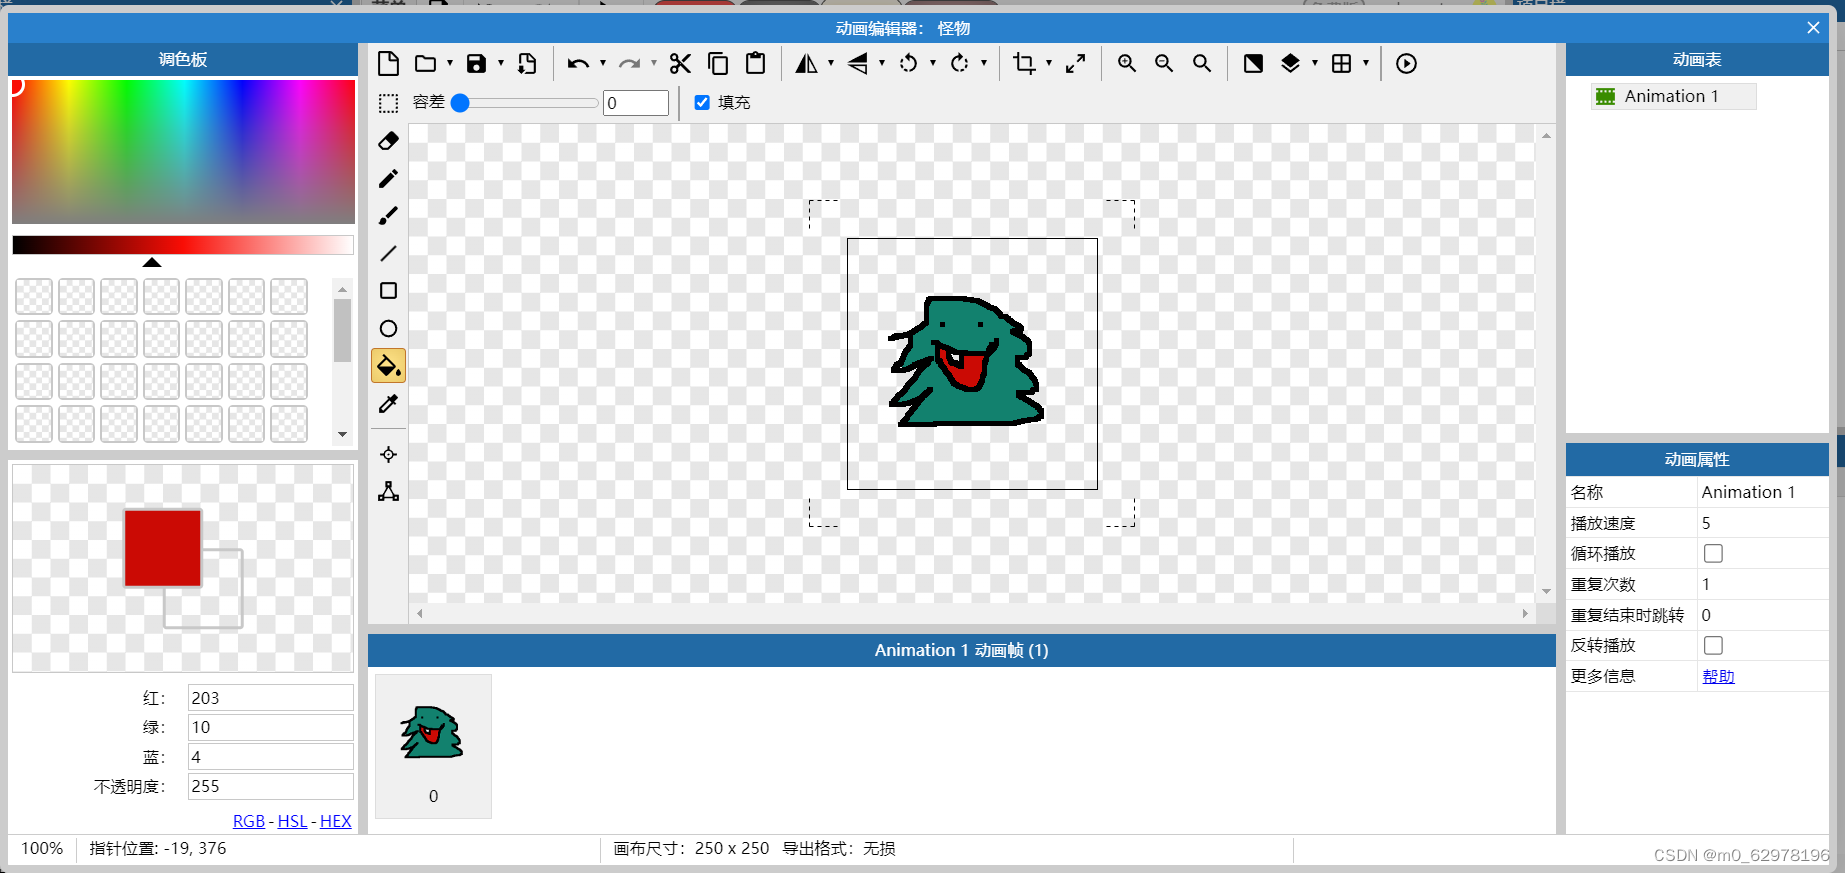This screenshot has width=1845, height=873.
Task: Click the Paste clipboard icon
Action: (756, 64)
